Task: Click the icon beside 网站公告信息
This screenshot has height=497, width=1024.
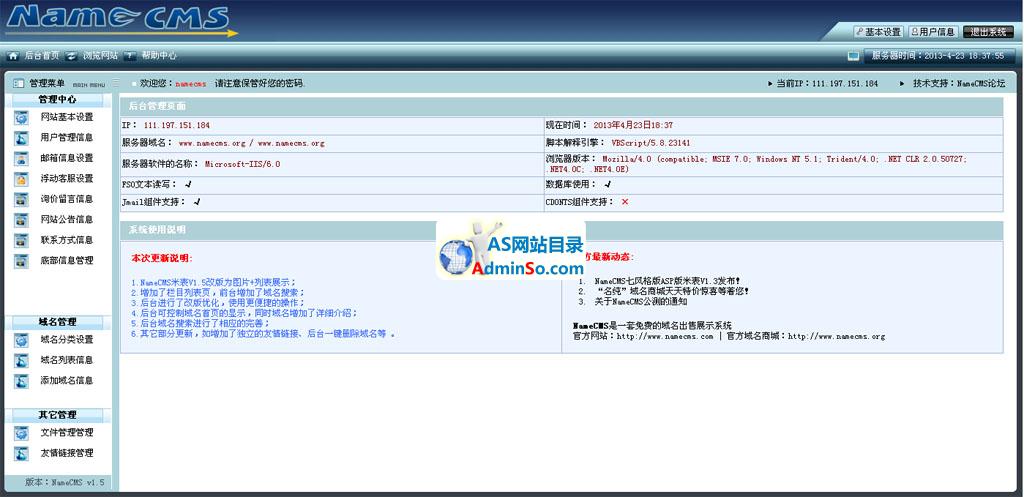Action: (22, 219)
